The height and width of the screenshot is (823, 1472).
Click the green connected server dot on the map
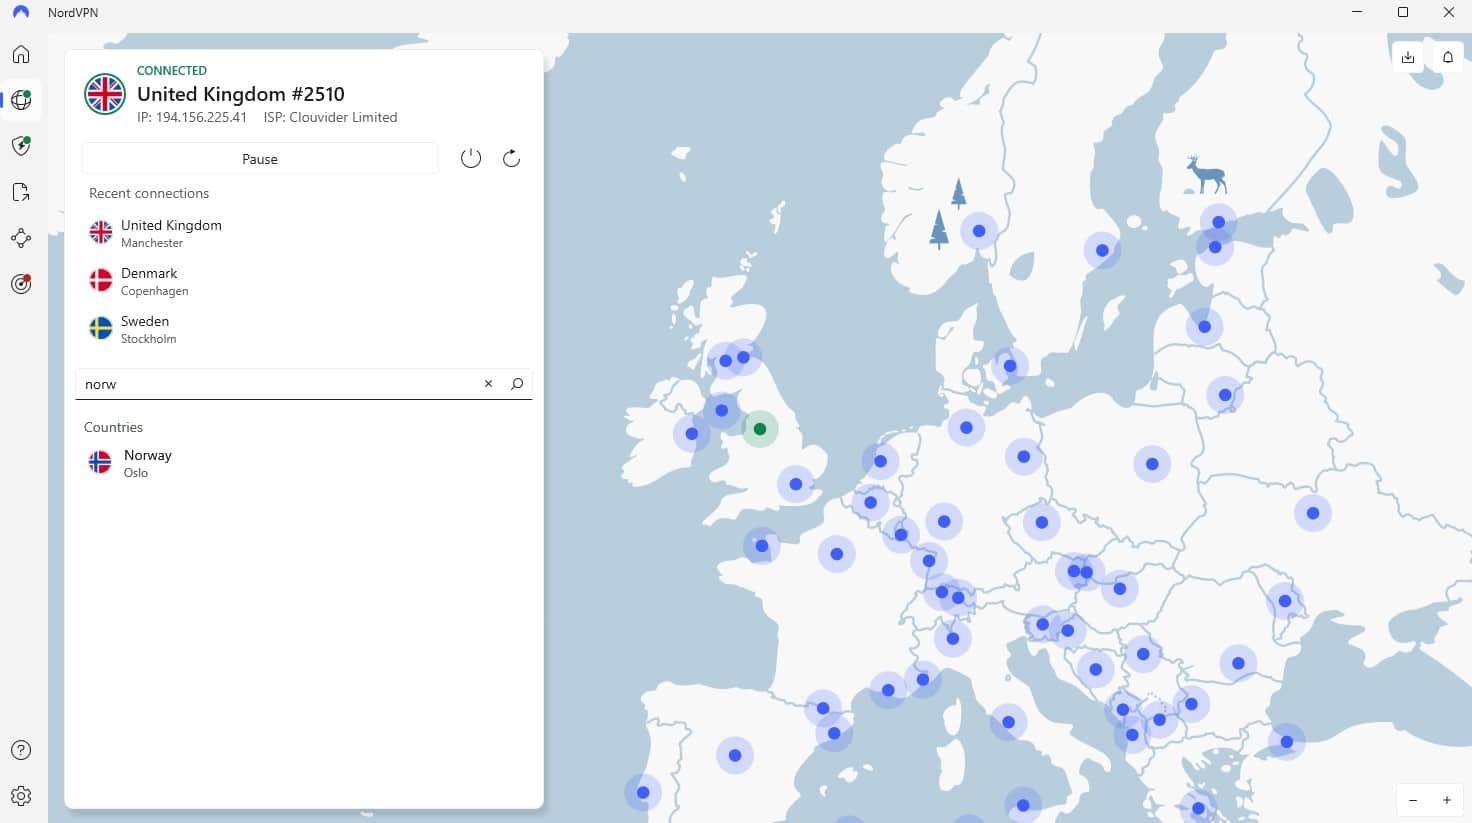click(x=760, y=429)
